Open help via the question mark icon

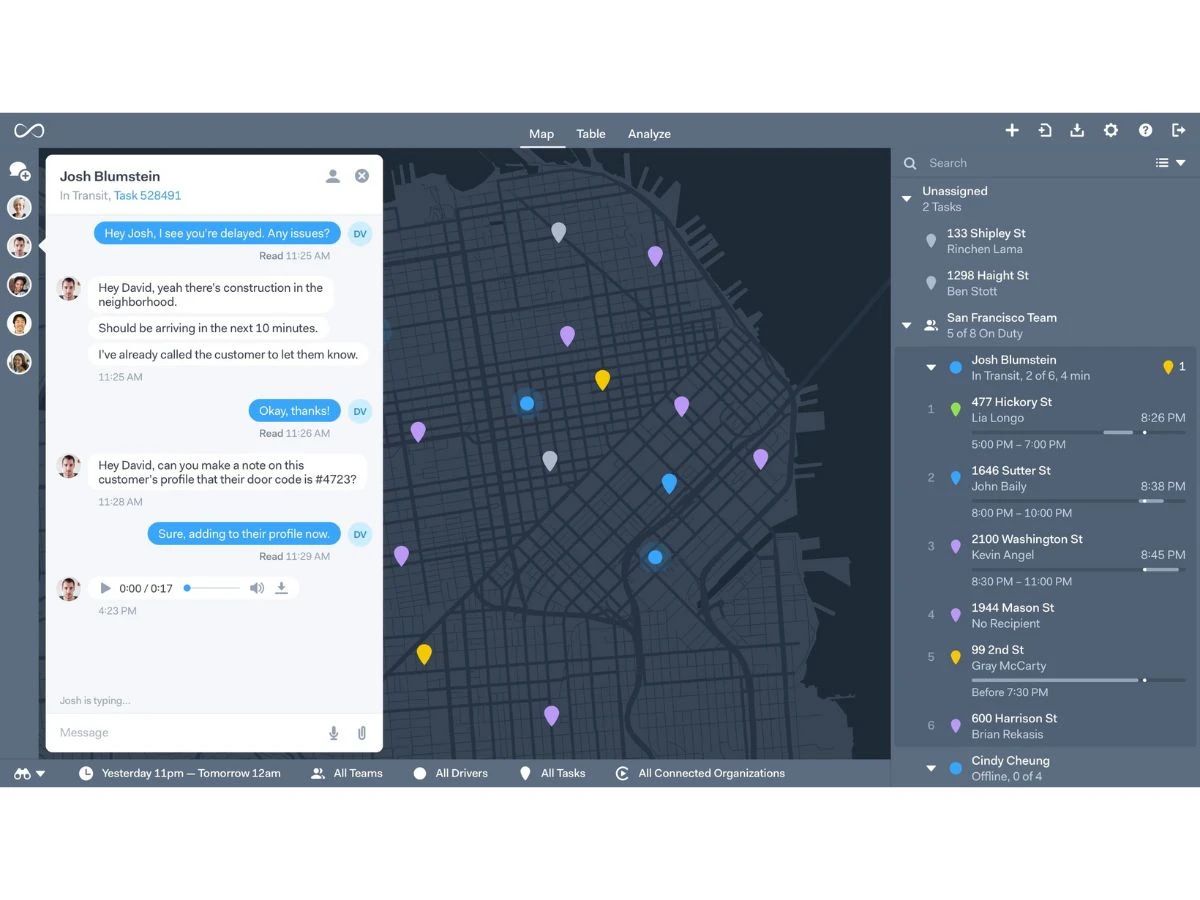click(1146, 130)
